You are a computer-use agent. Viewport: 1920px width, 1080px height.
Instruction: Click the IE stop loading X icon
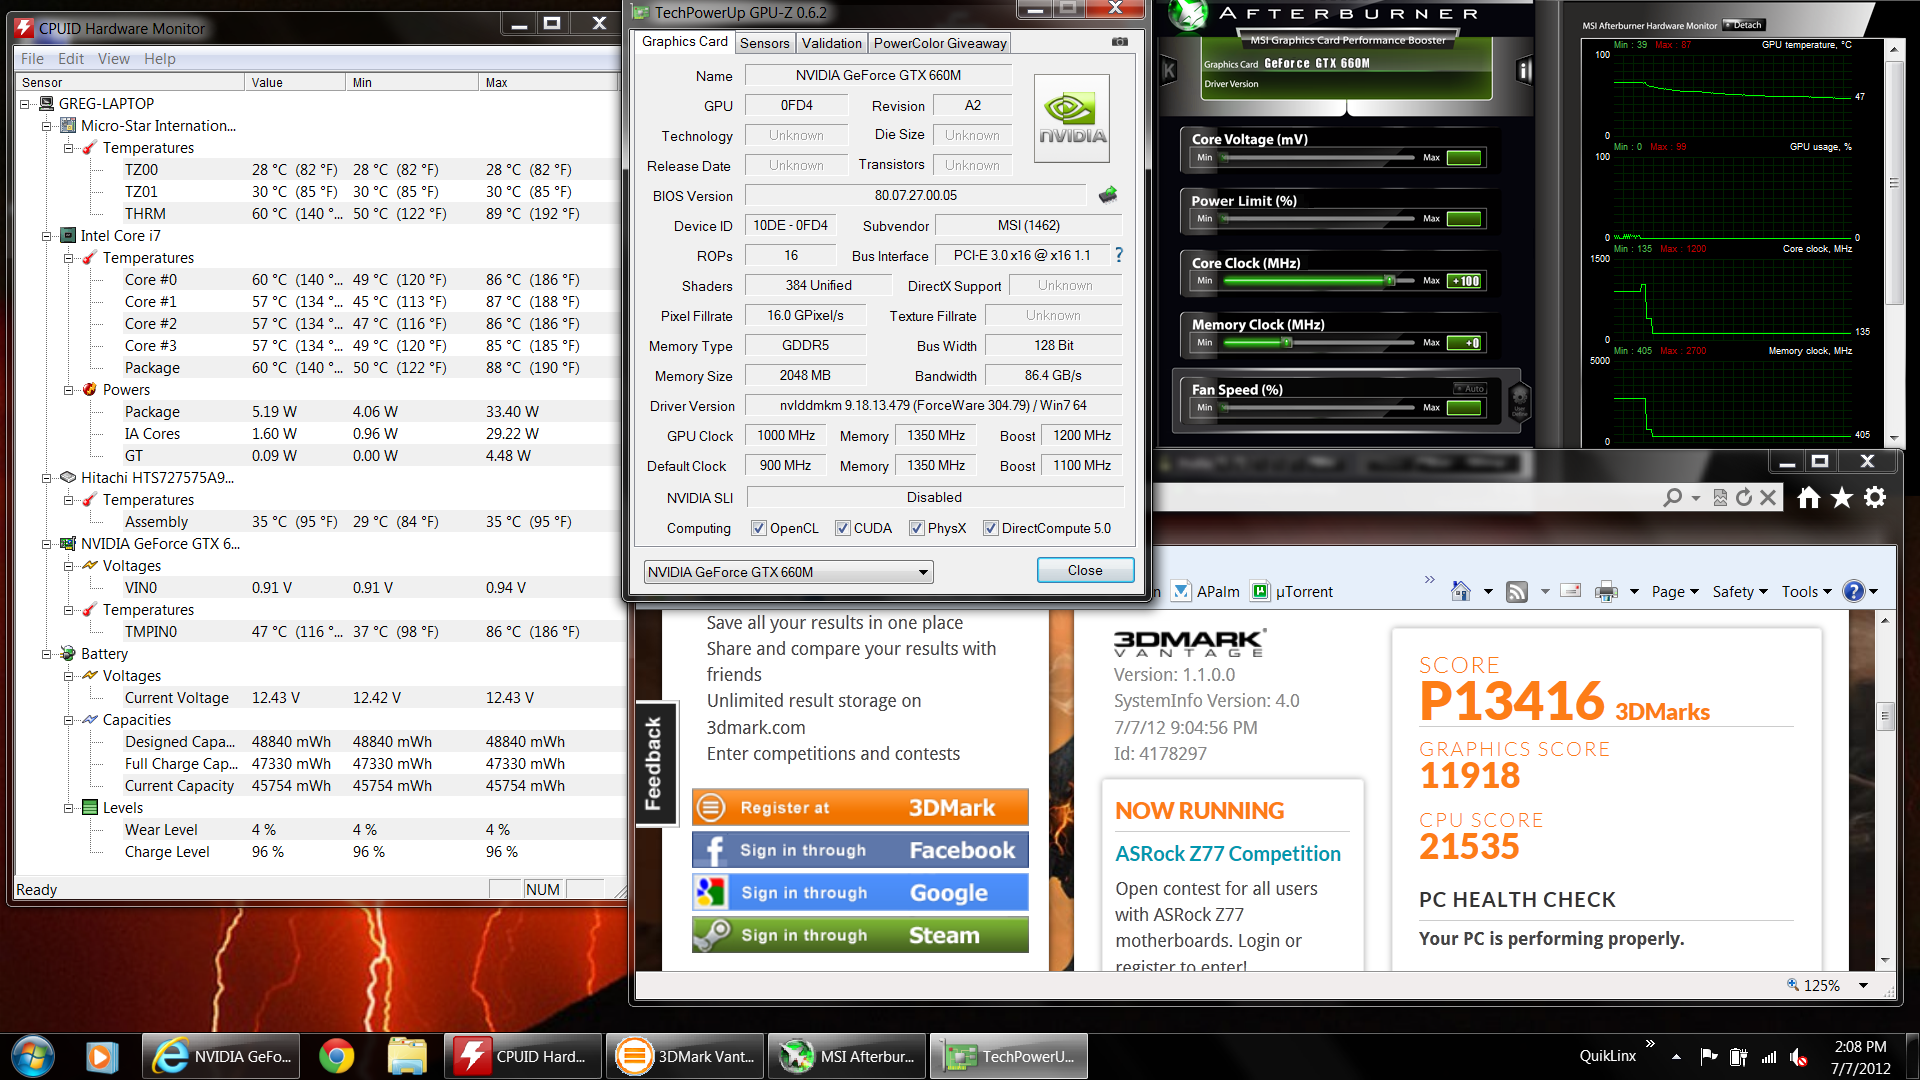click(1768, 497)
